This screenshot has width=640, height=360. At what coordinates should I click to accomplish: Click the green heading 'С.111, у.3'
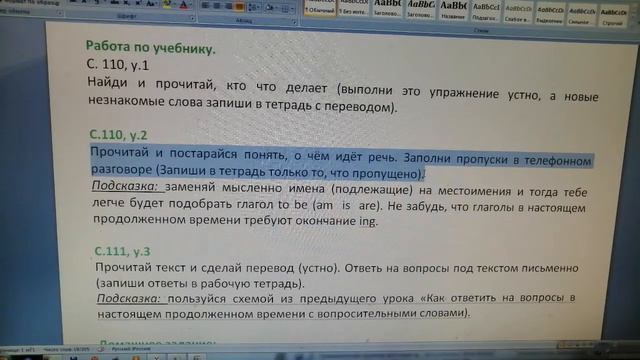coord(122,251)
